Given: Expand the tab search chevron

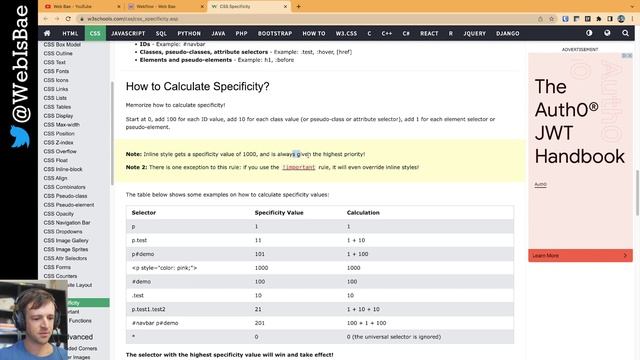Looking at the screenshot, I should point(632,7).
